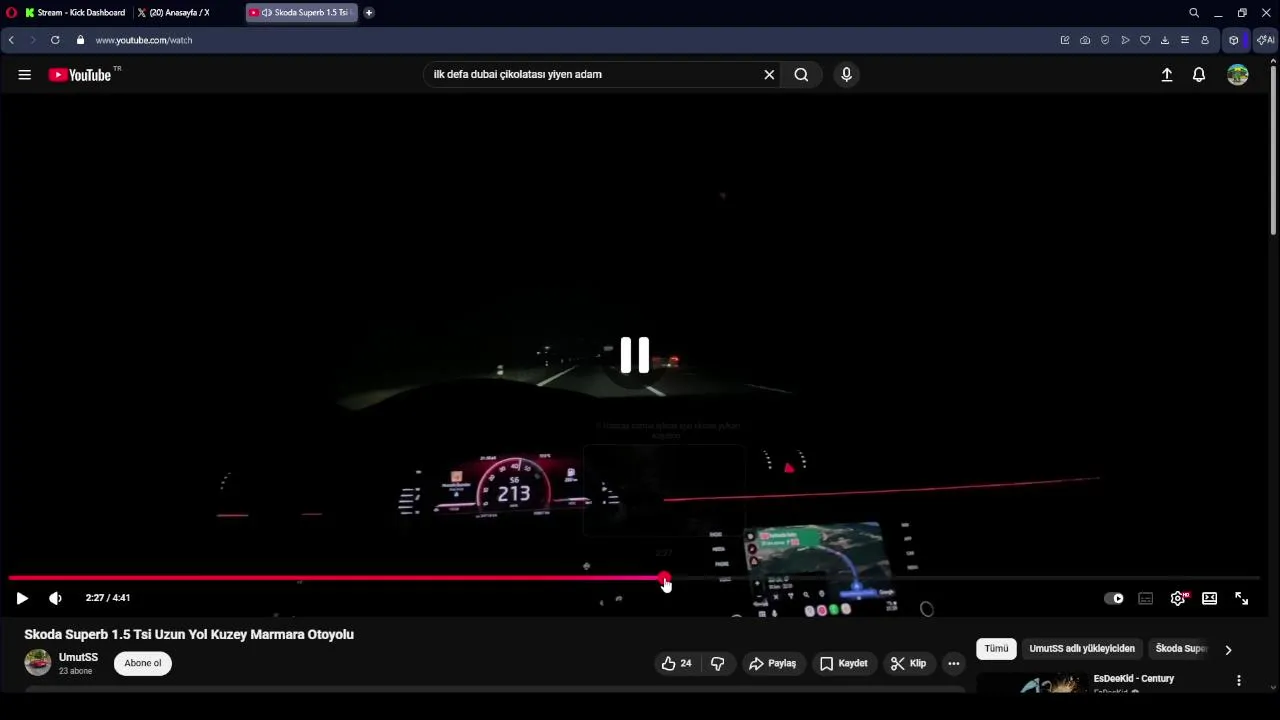The width and height of the screenshot is (1280, 720).
Task: Play the video from the player controls
Action: 22,598
